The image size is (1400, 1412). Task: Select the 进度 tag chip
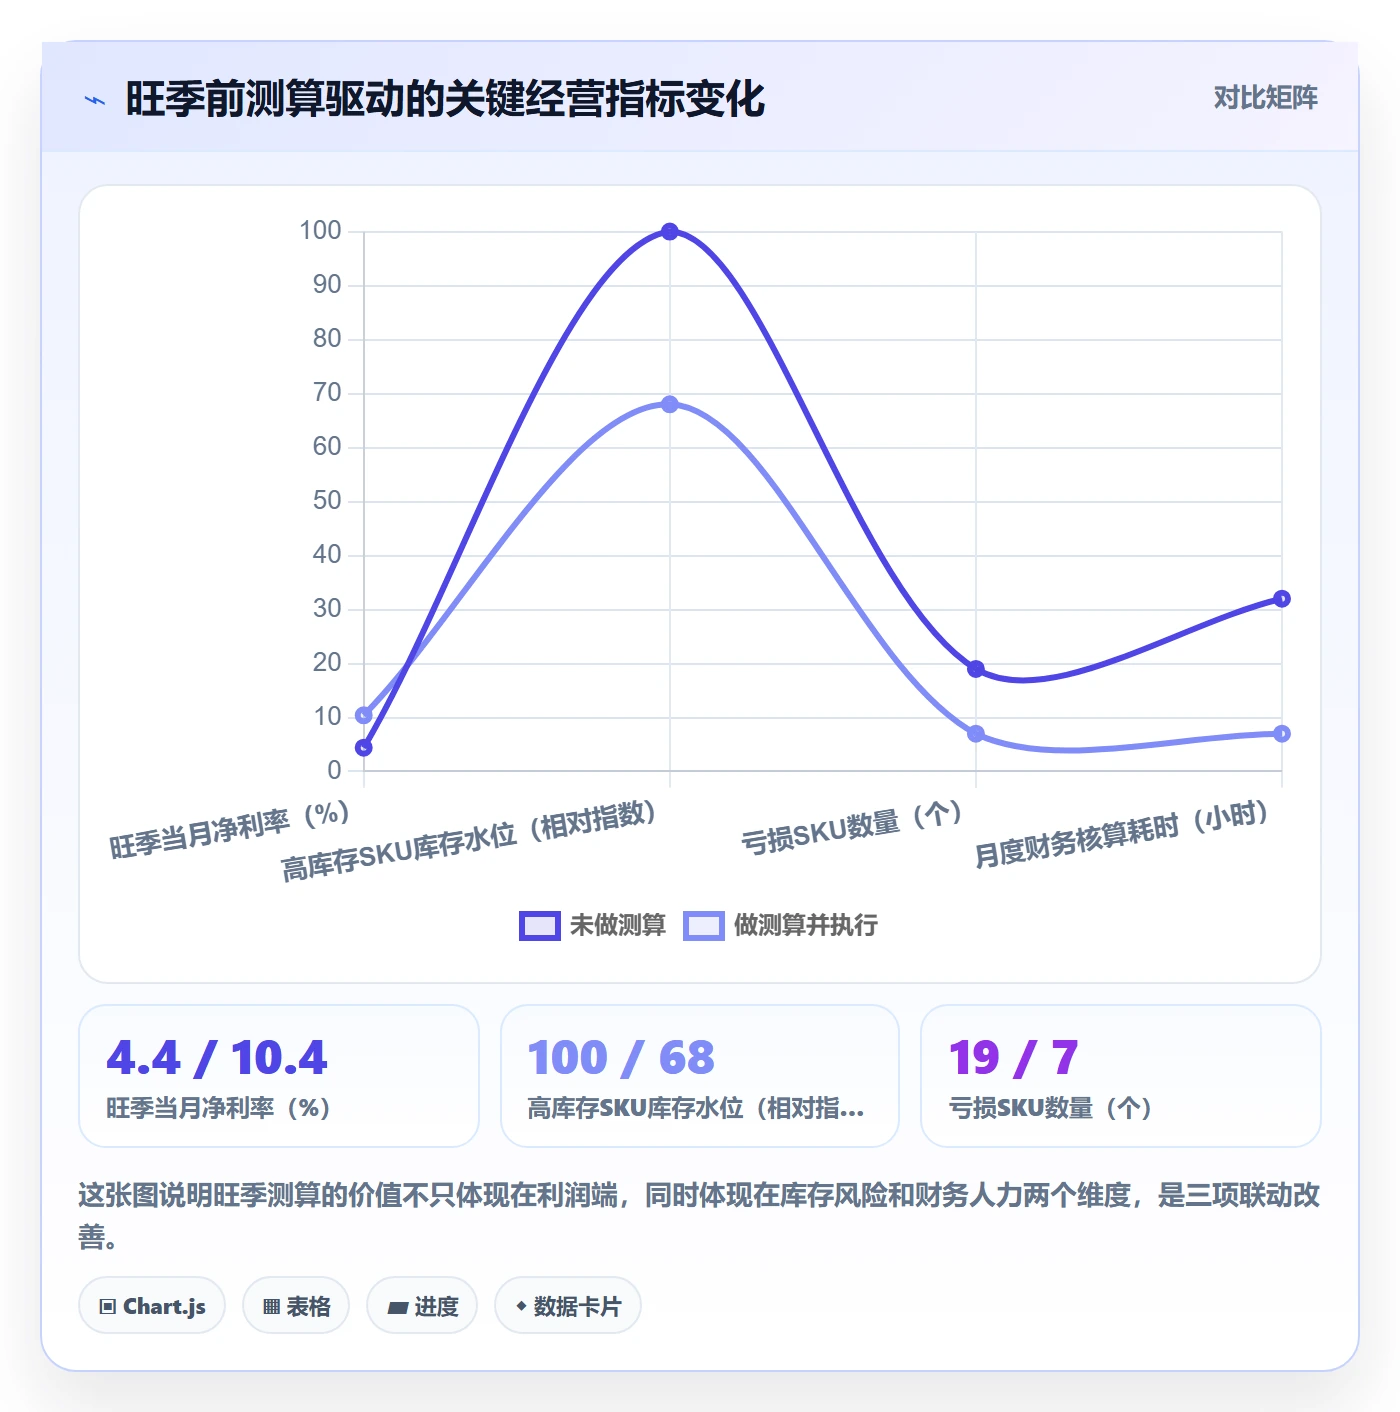(422, 1305)
